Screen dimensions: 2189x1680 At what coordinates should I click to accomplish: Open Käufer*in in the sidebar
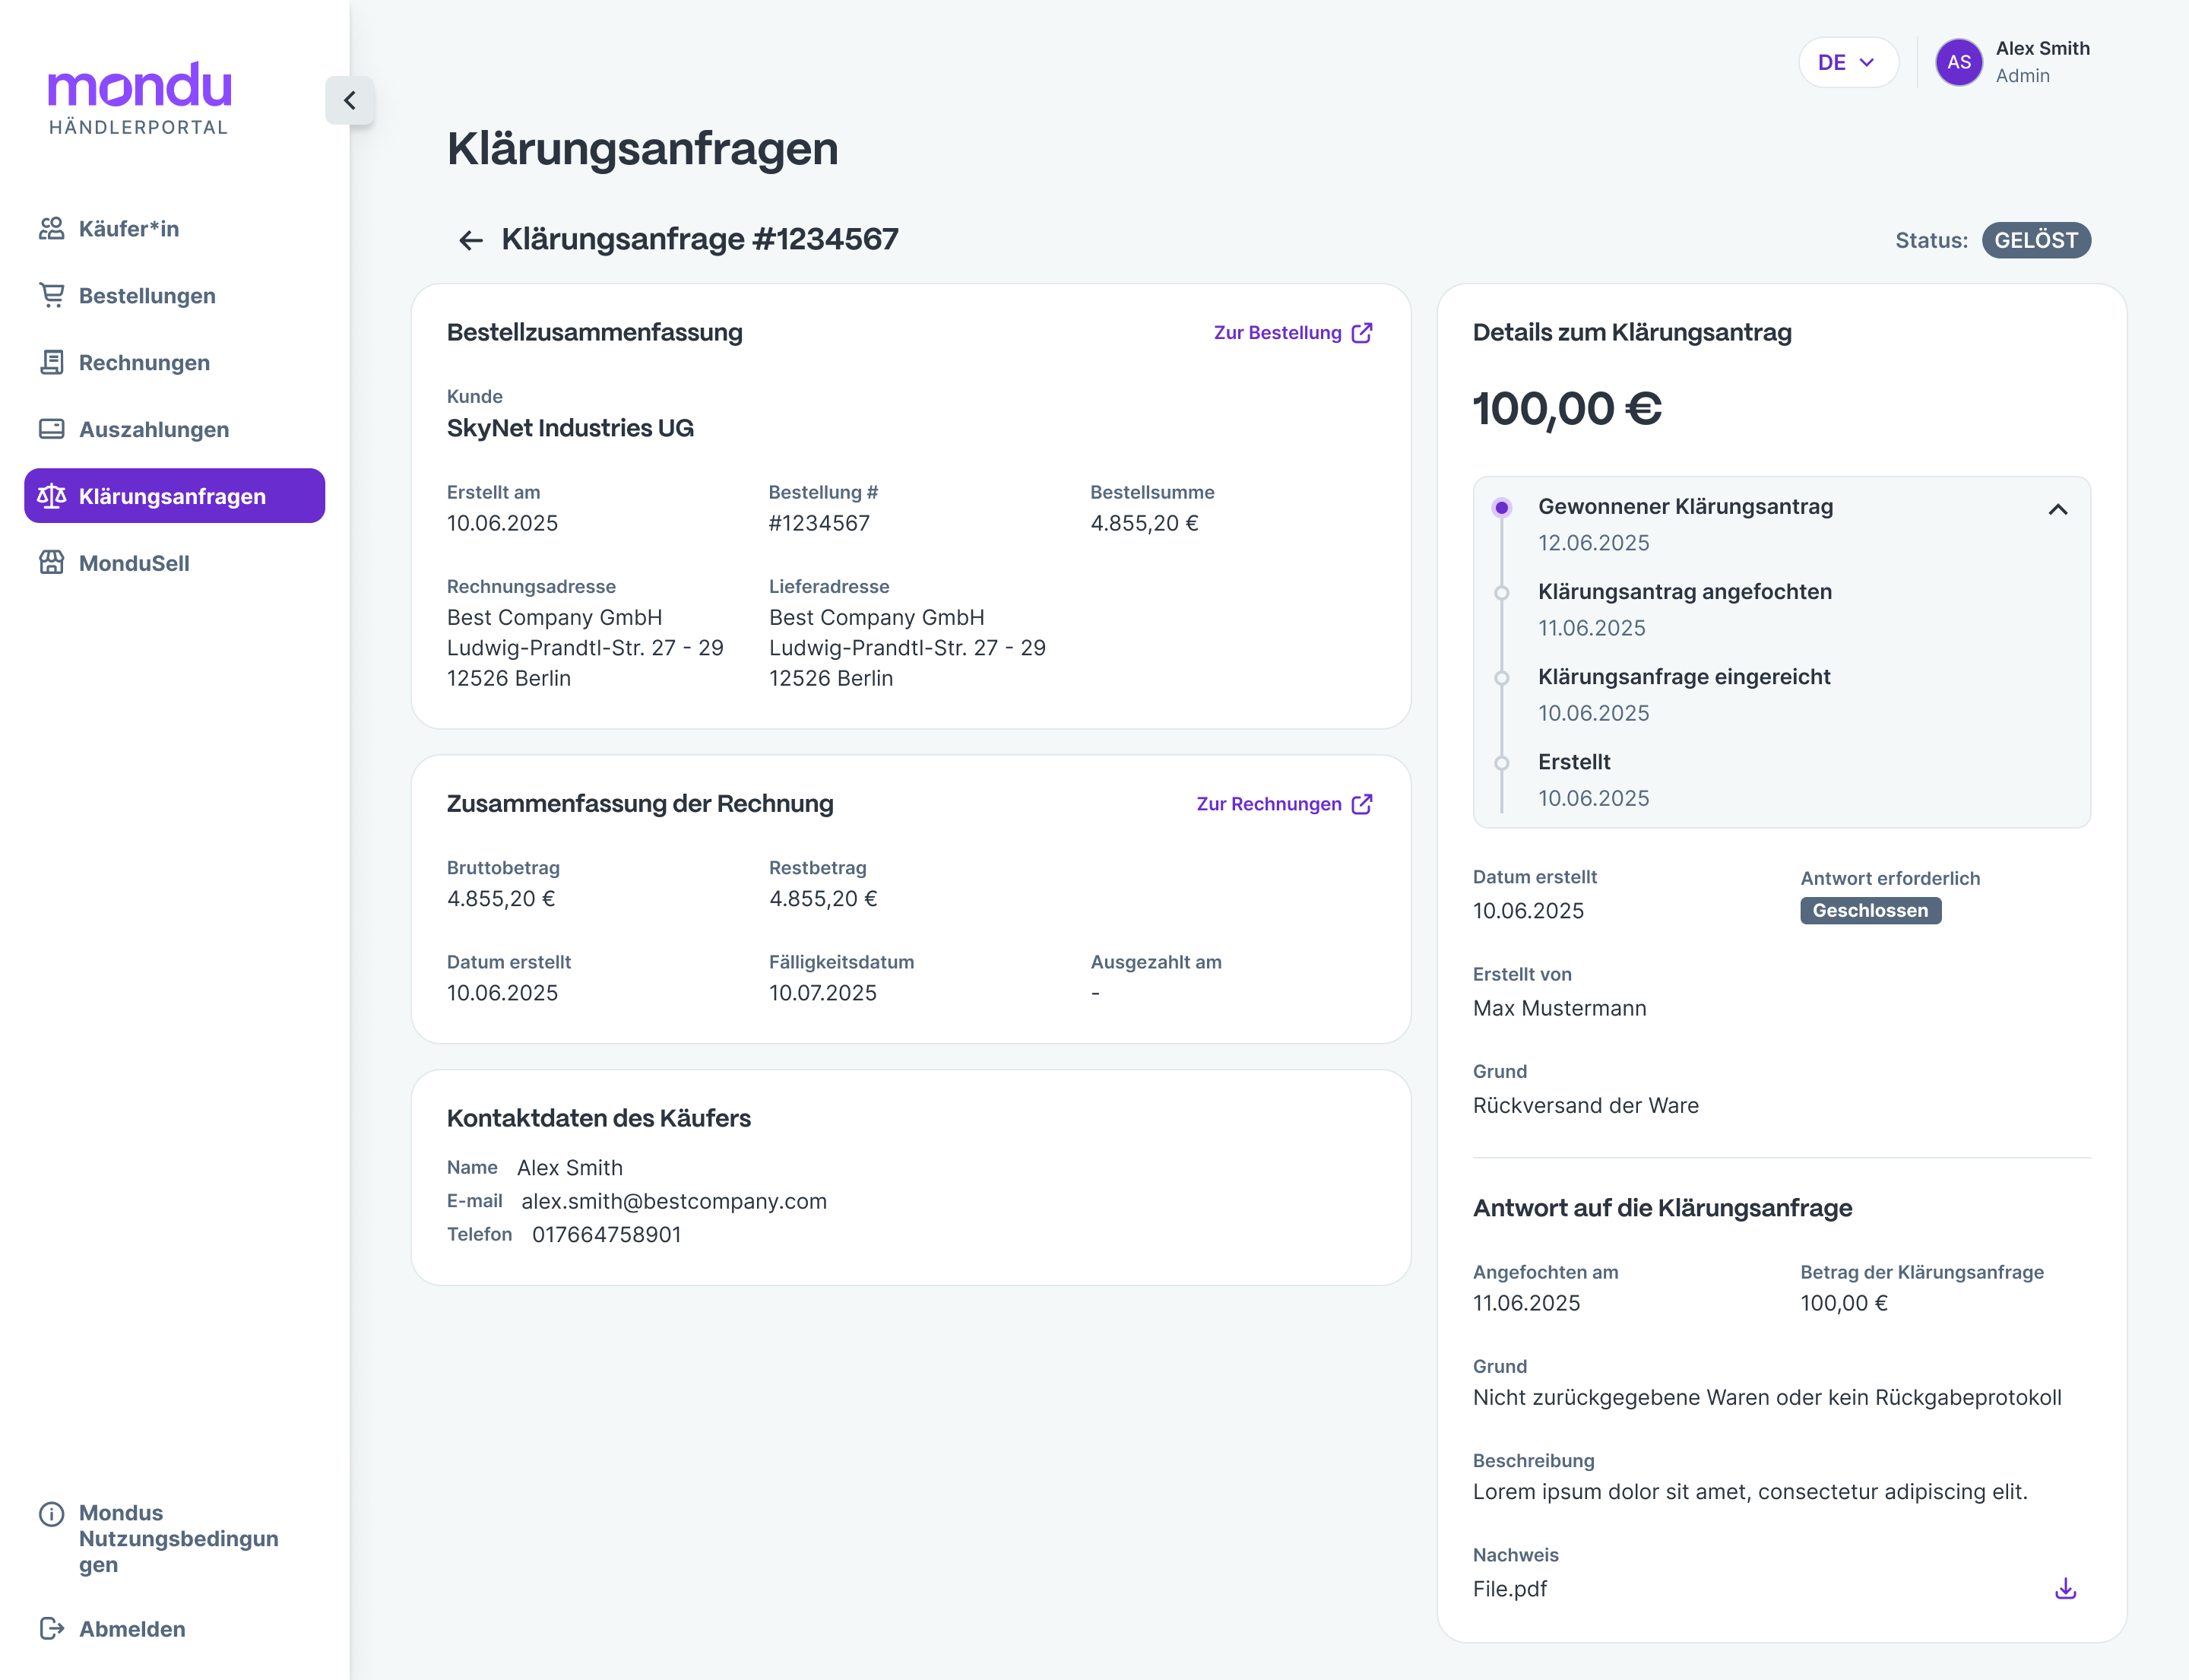pos(128,229)
